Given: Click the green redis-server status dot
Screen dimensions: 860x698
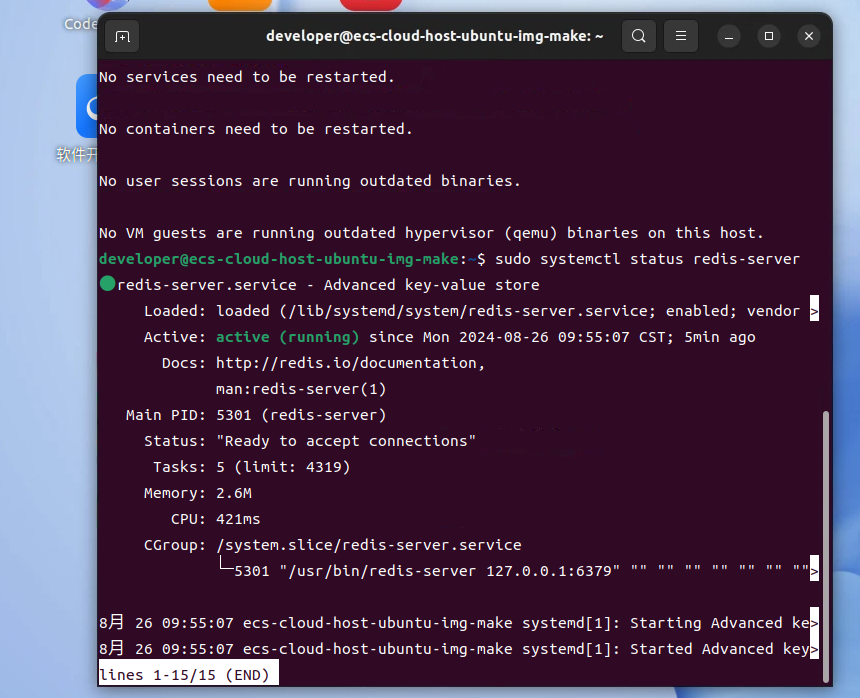Looking at the screenshot, I should [107, 285].
